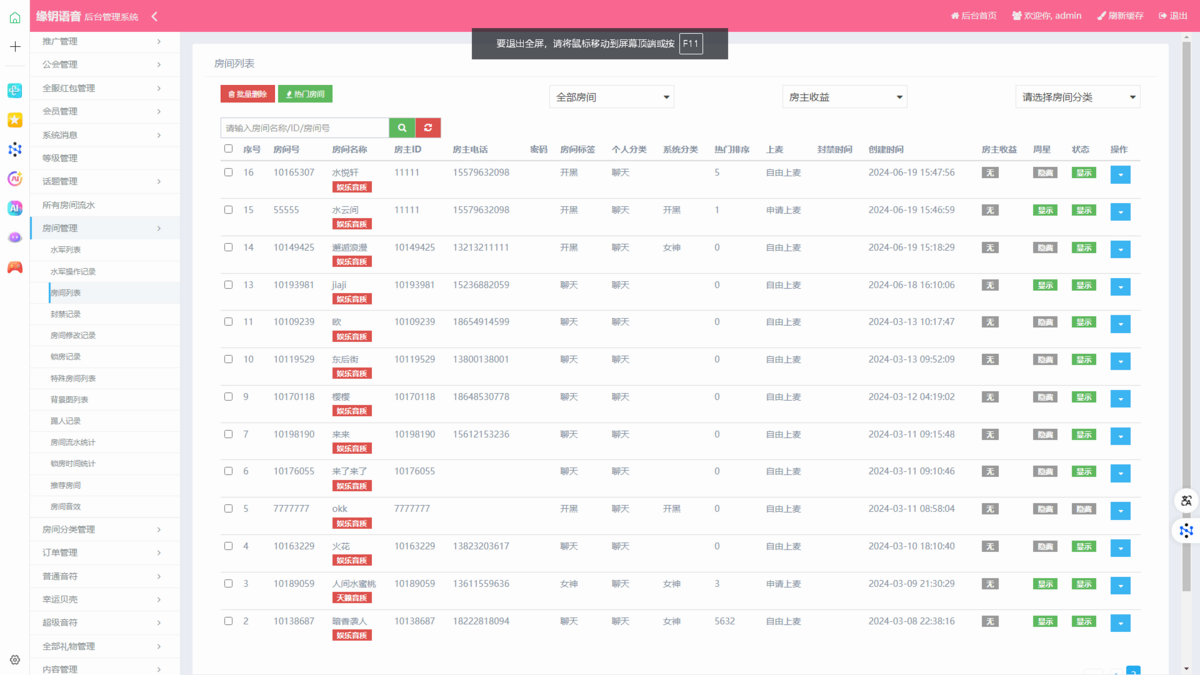
Task: Open the 请选择房间分类 dropdown
Action: coord(1078,97)
